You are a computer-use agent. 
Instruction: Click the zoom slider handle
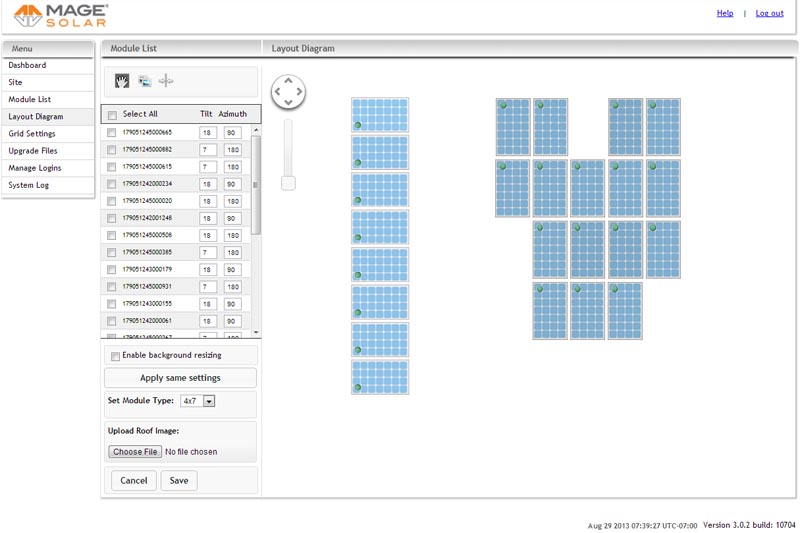pyautogui.click(x=288, y=183)
